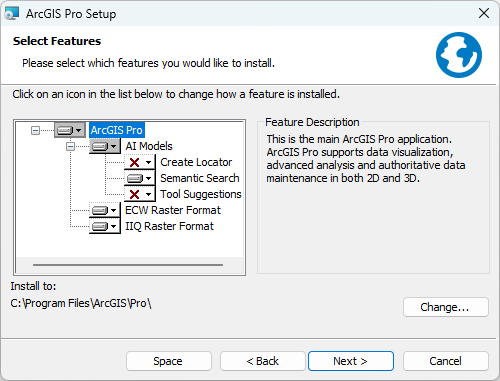Collapse the AI Models tree node
The image size is (500, 381).
pos(70,146)
